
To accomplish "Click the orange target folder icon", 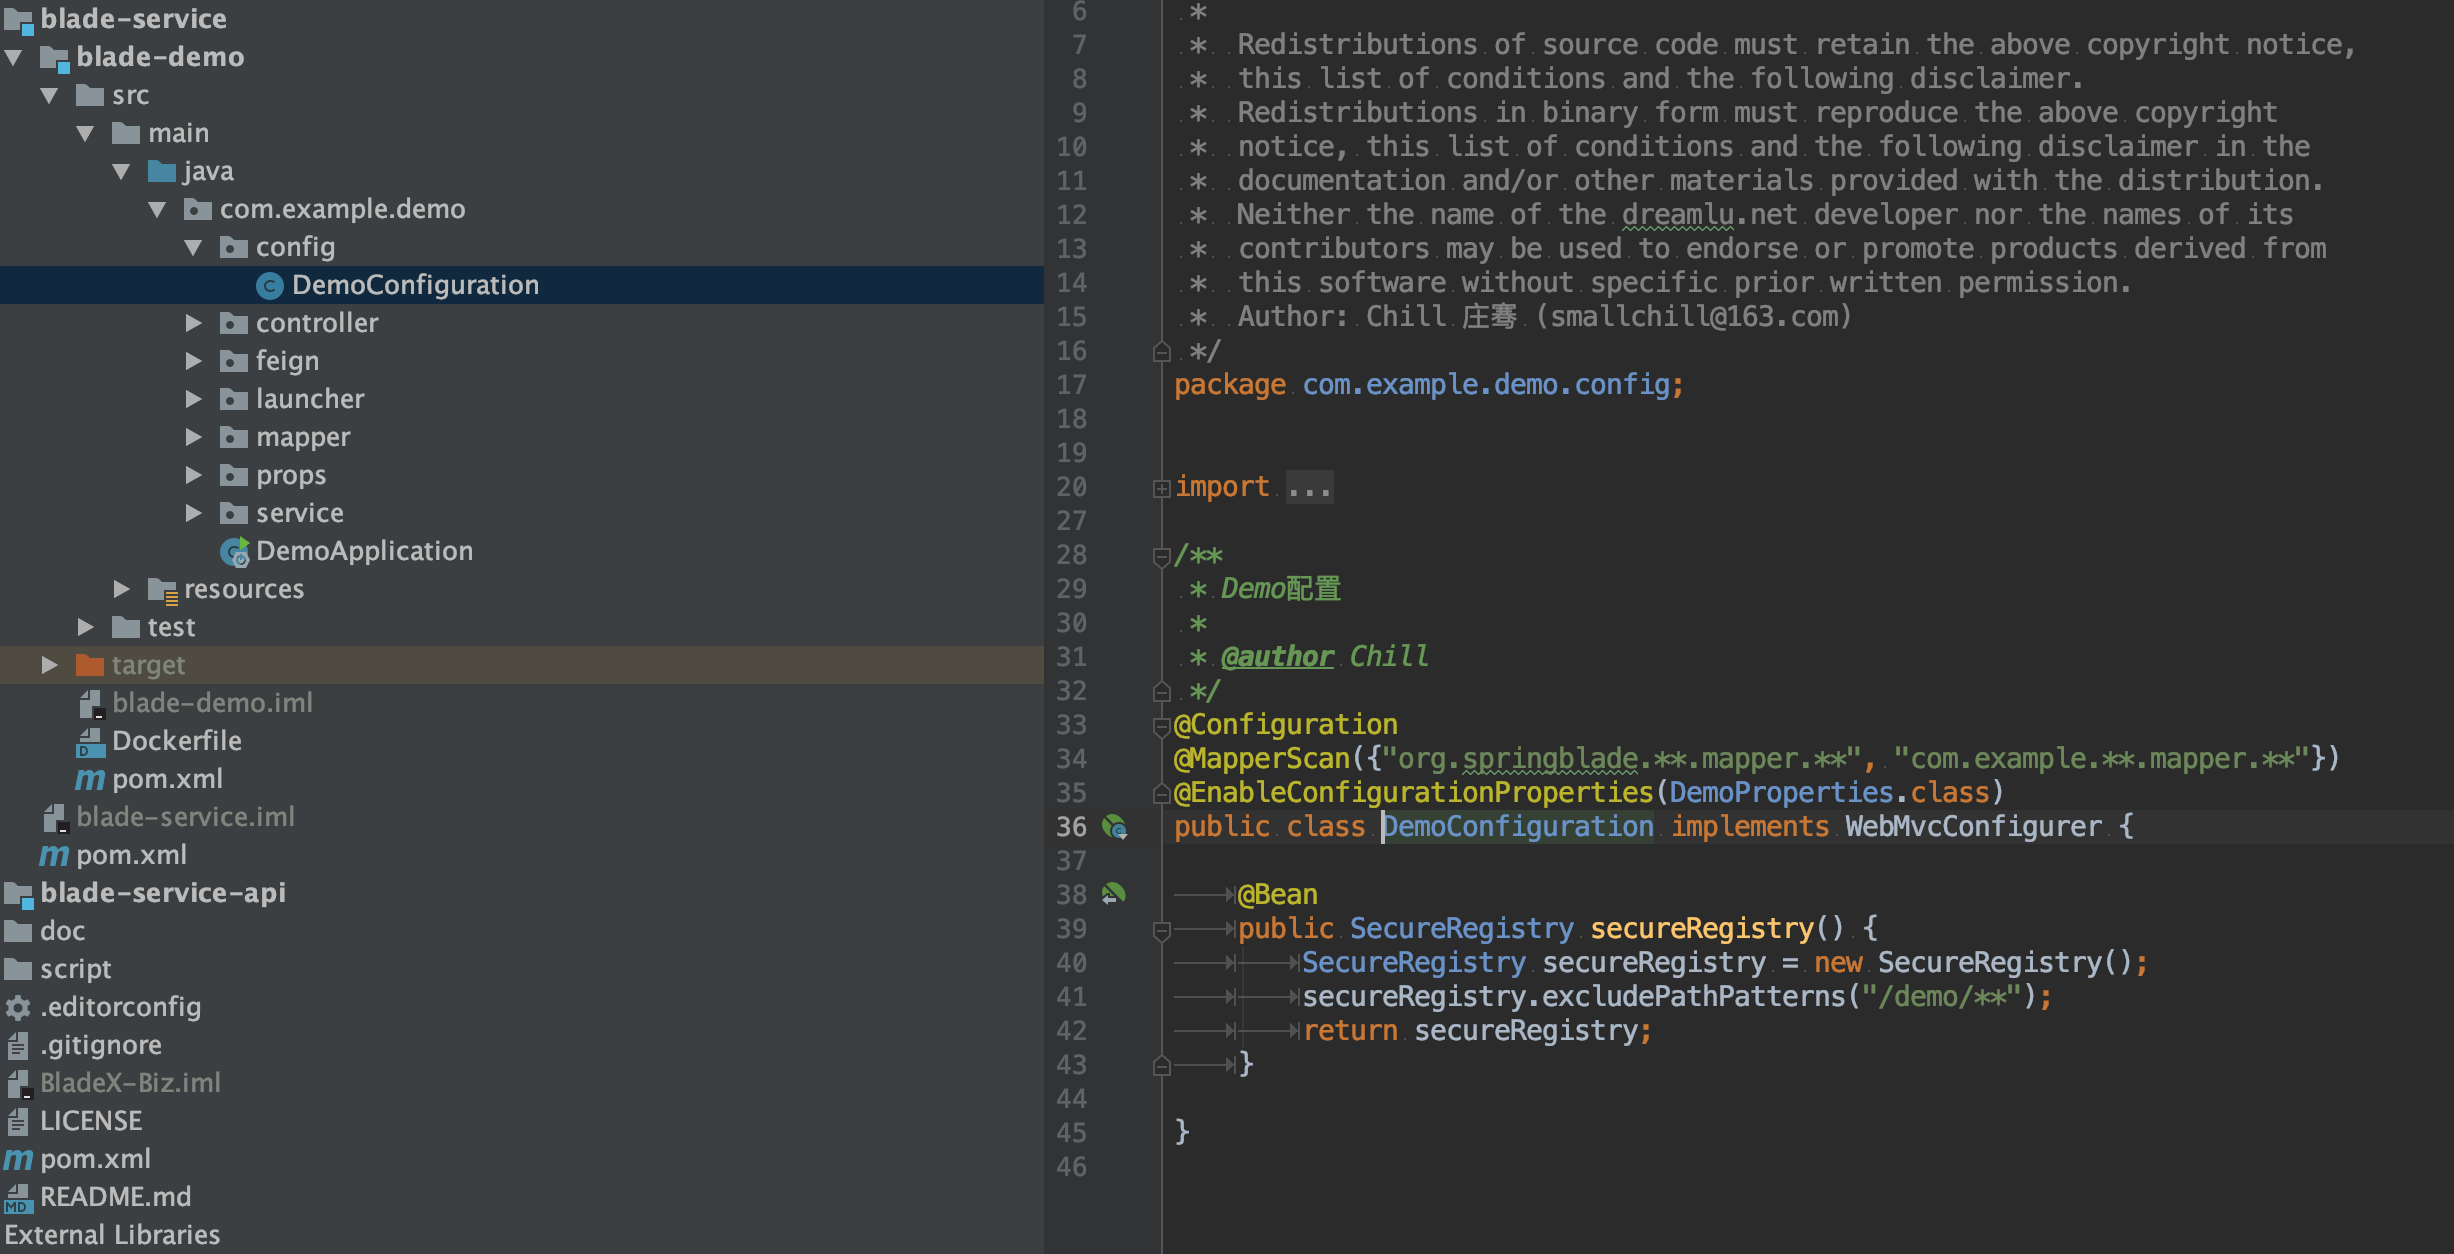I will [90, 665].
